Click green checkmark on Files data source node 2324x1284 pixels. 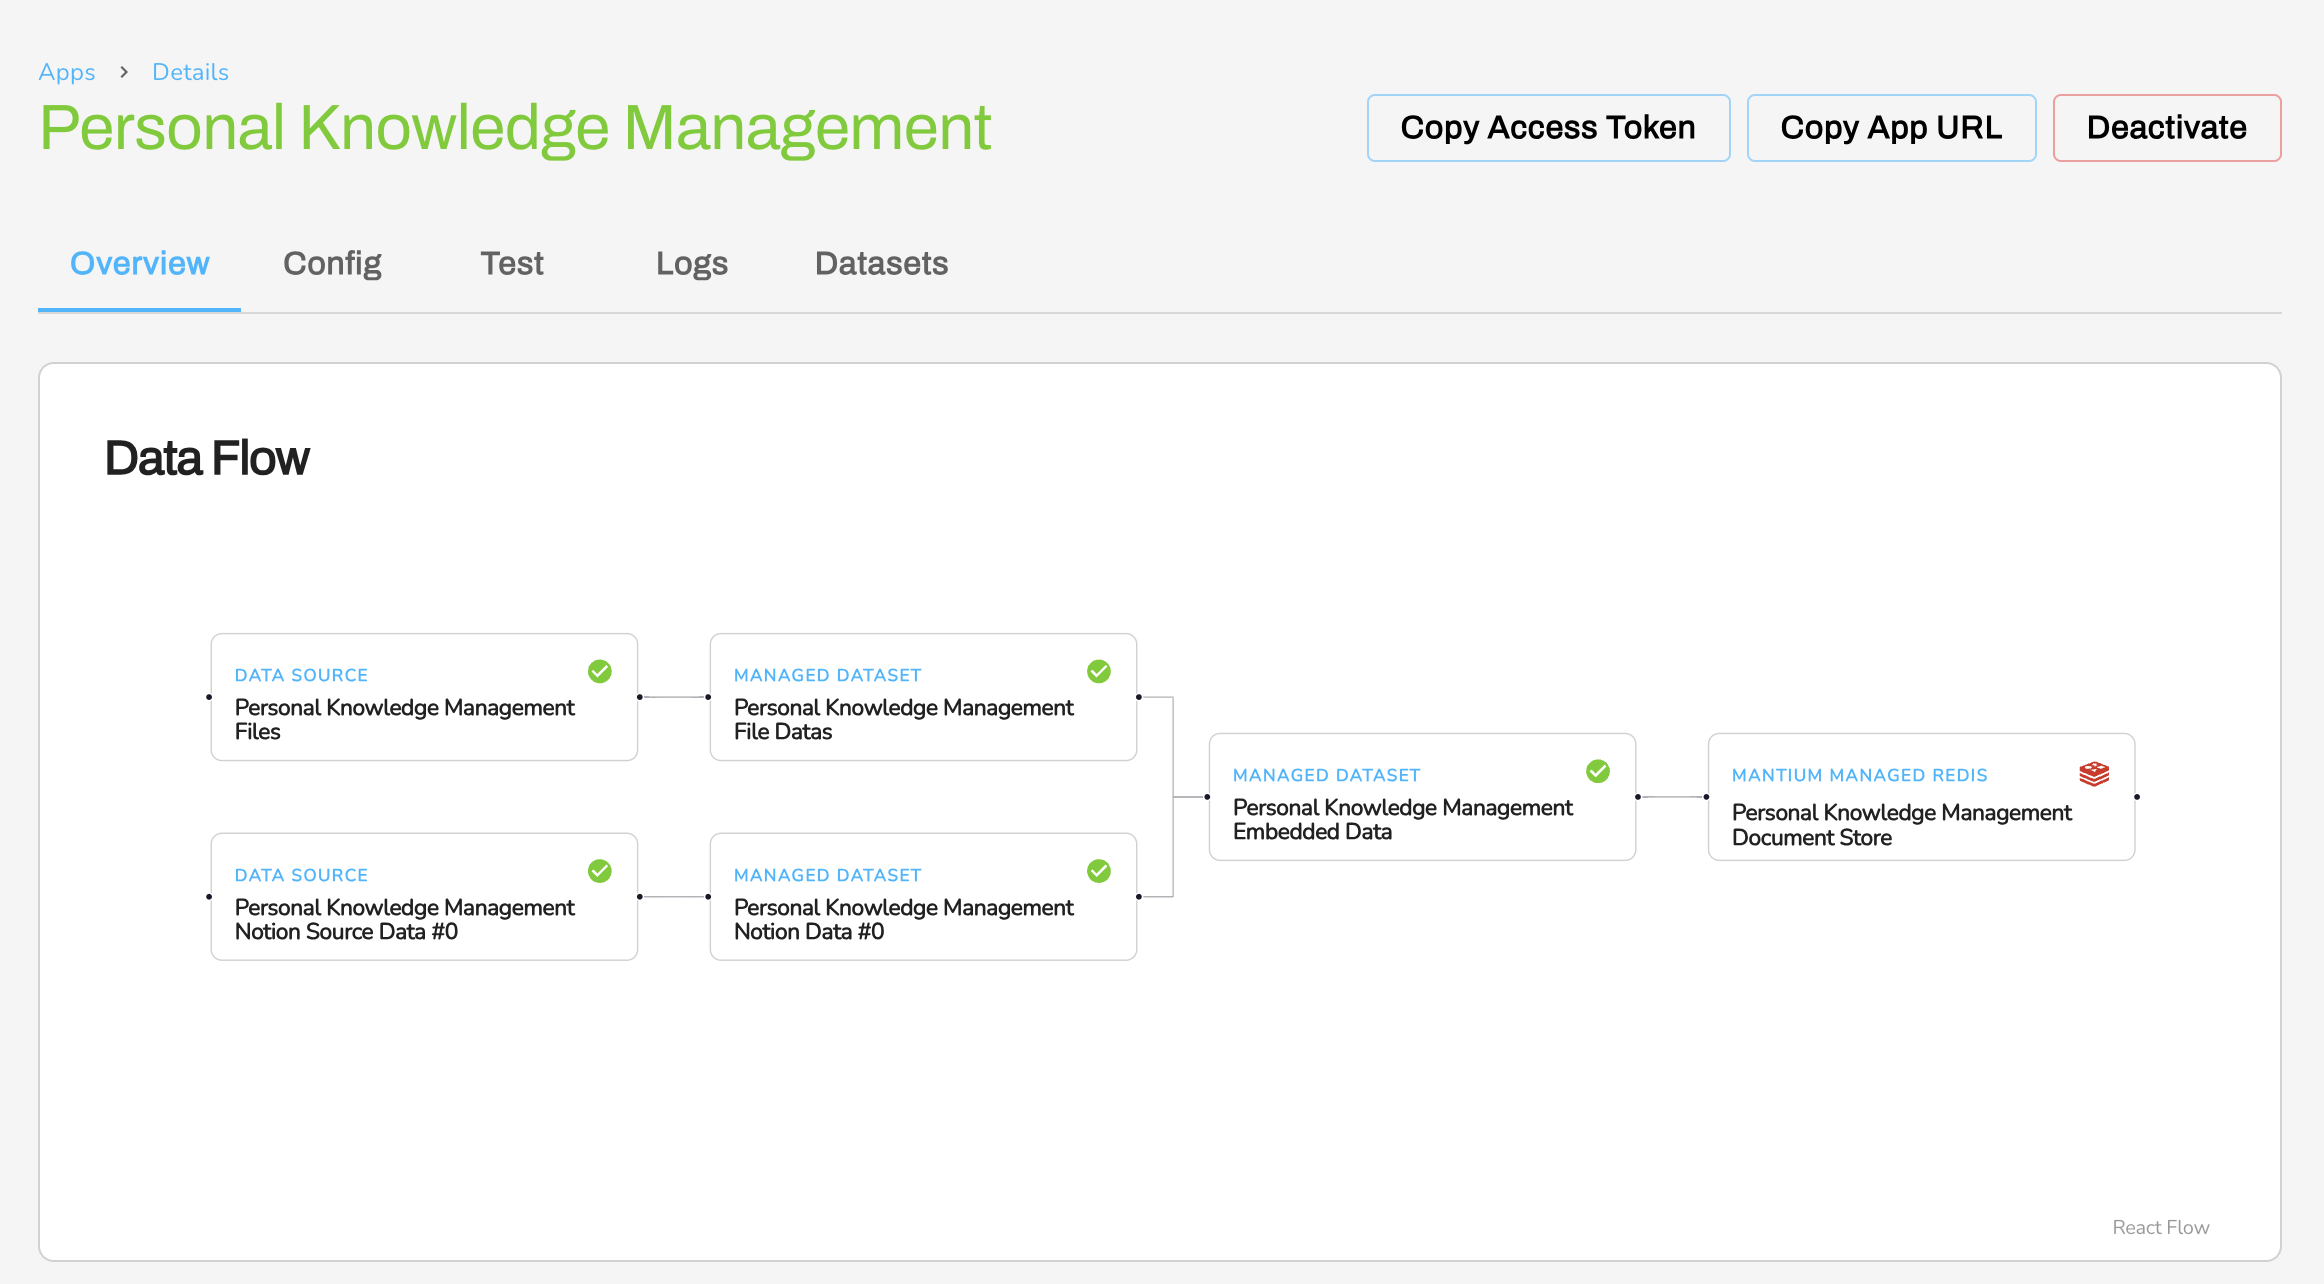pos(600,671)
